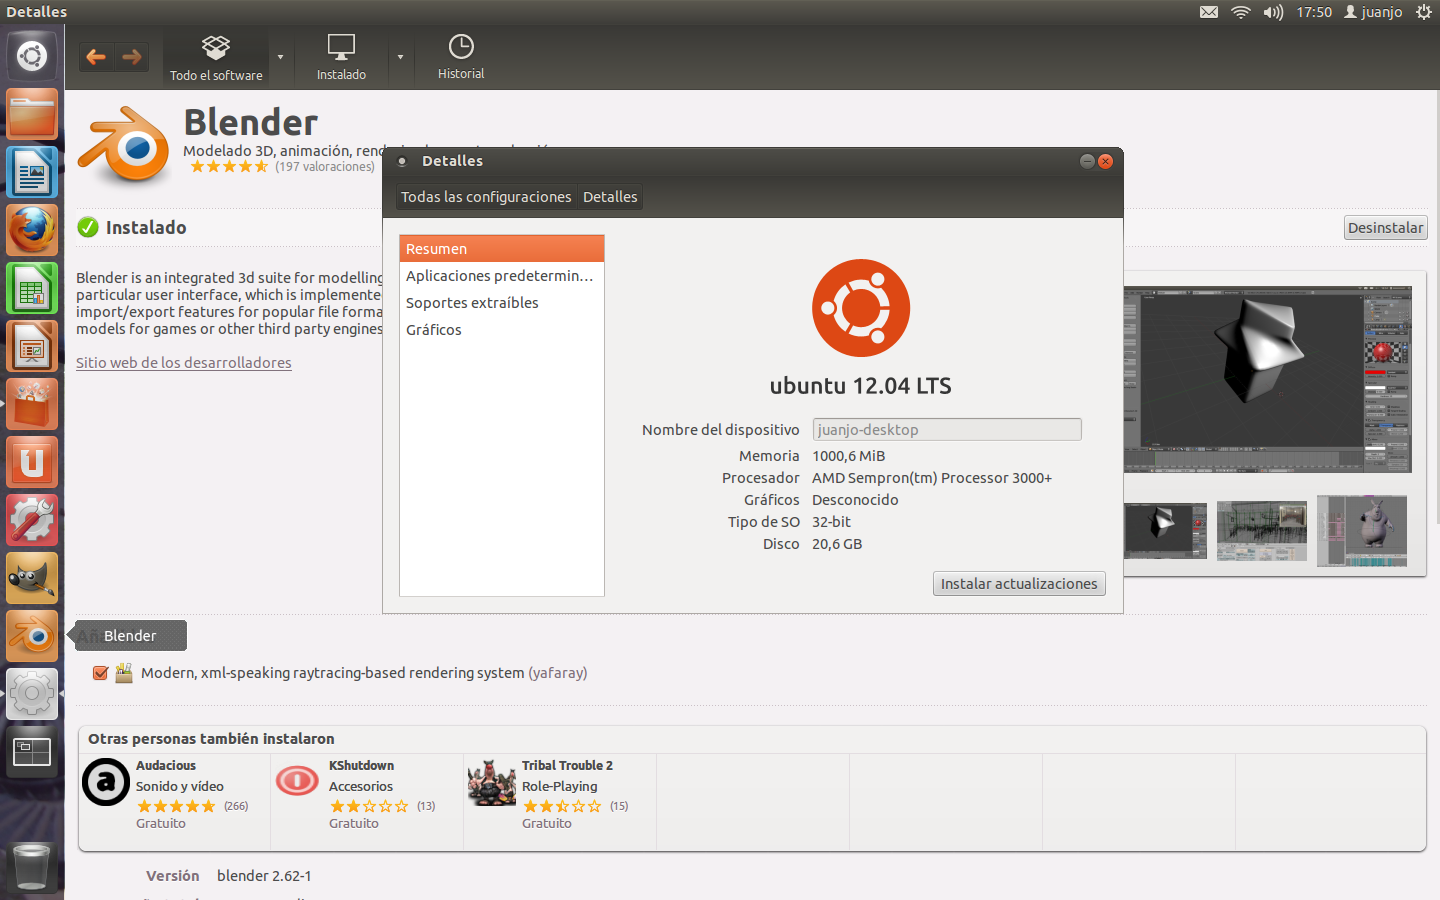
Task: Click the green Instalado status checkmark
Action: pos(88,228)
